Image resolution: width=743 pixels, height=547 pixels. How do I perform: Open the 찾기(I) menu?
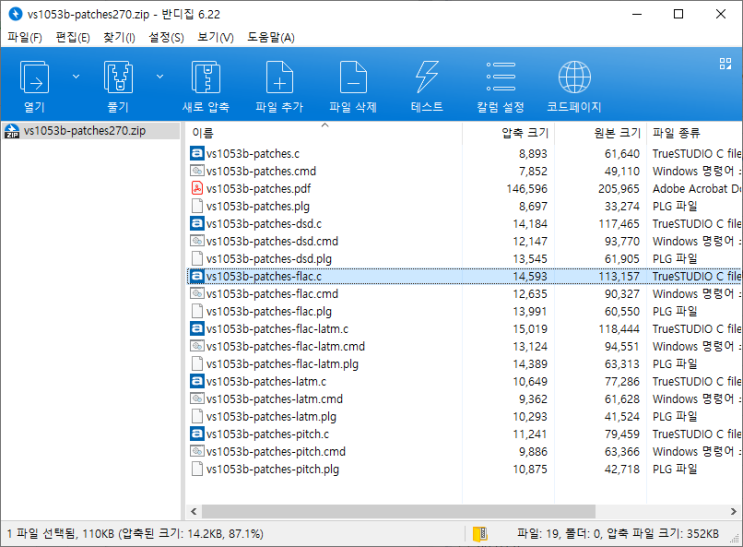[x=119, y=37]
